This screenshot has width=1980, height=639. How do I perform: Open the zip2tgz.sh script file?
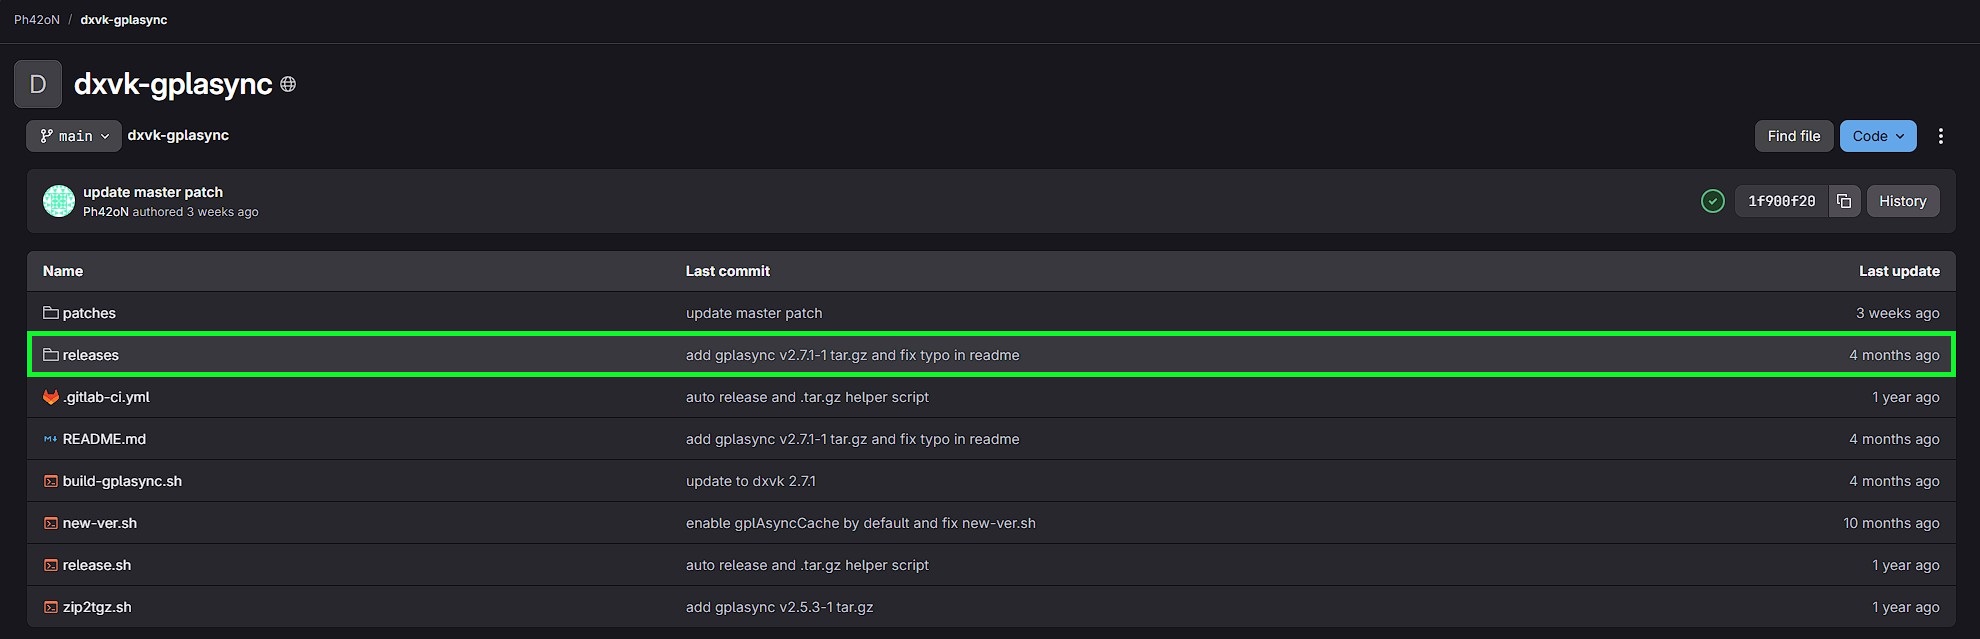tap(97, 607)
